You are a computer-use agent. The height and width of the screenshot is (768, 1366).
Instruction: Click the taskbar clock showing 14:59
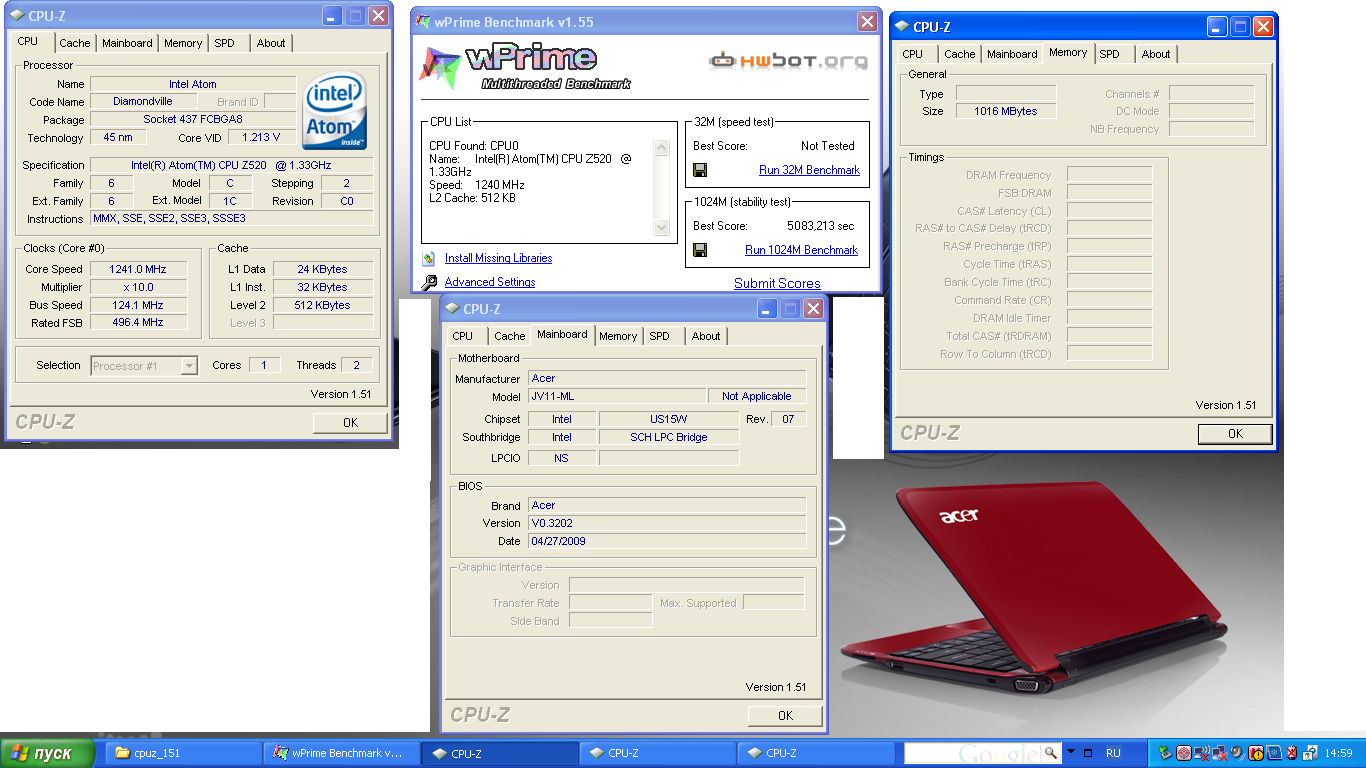tap(1338, 753)
